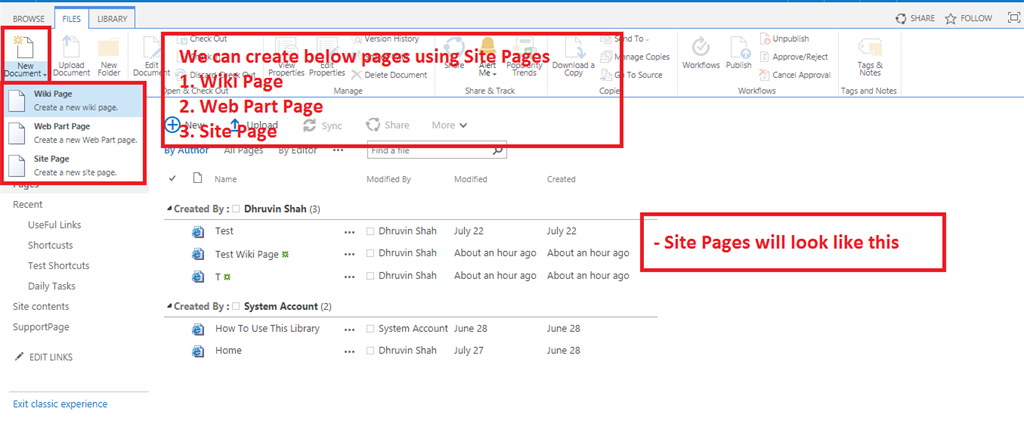This screenshot has height=430, width=1024.
Task: Sort by the Modified column header
Action: pyautogui.click(x=471, y=179)
